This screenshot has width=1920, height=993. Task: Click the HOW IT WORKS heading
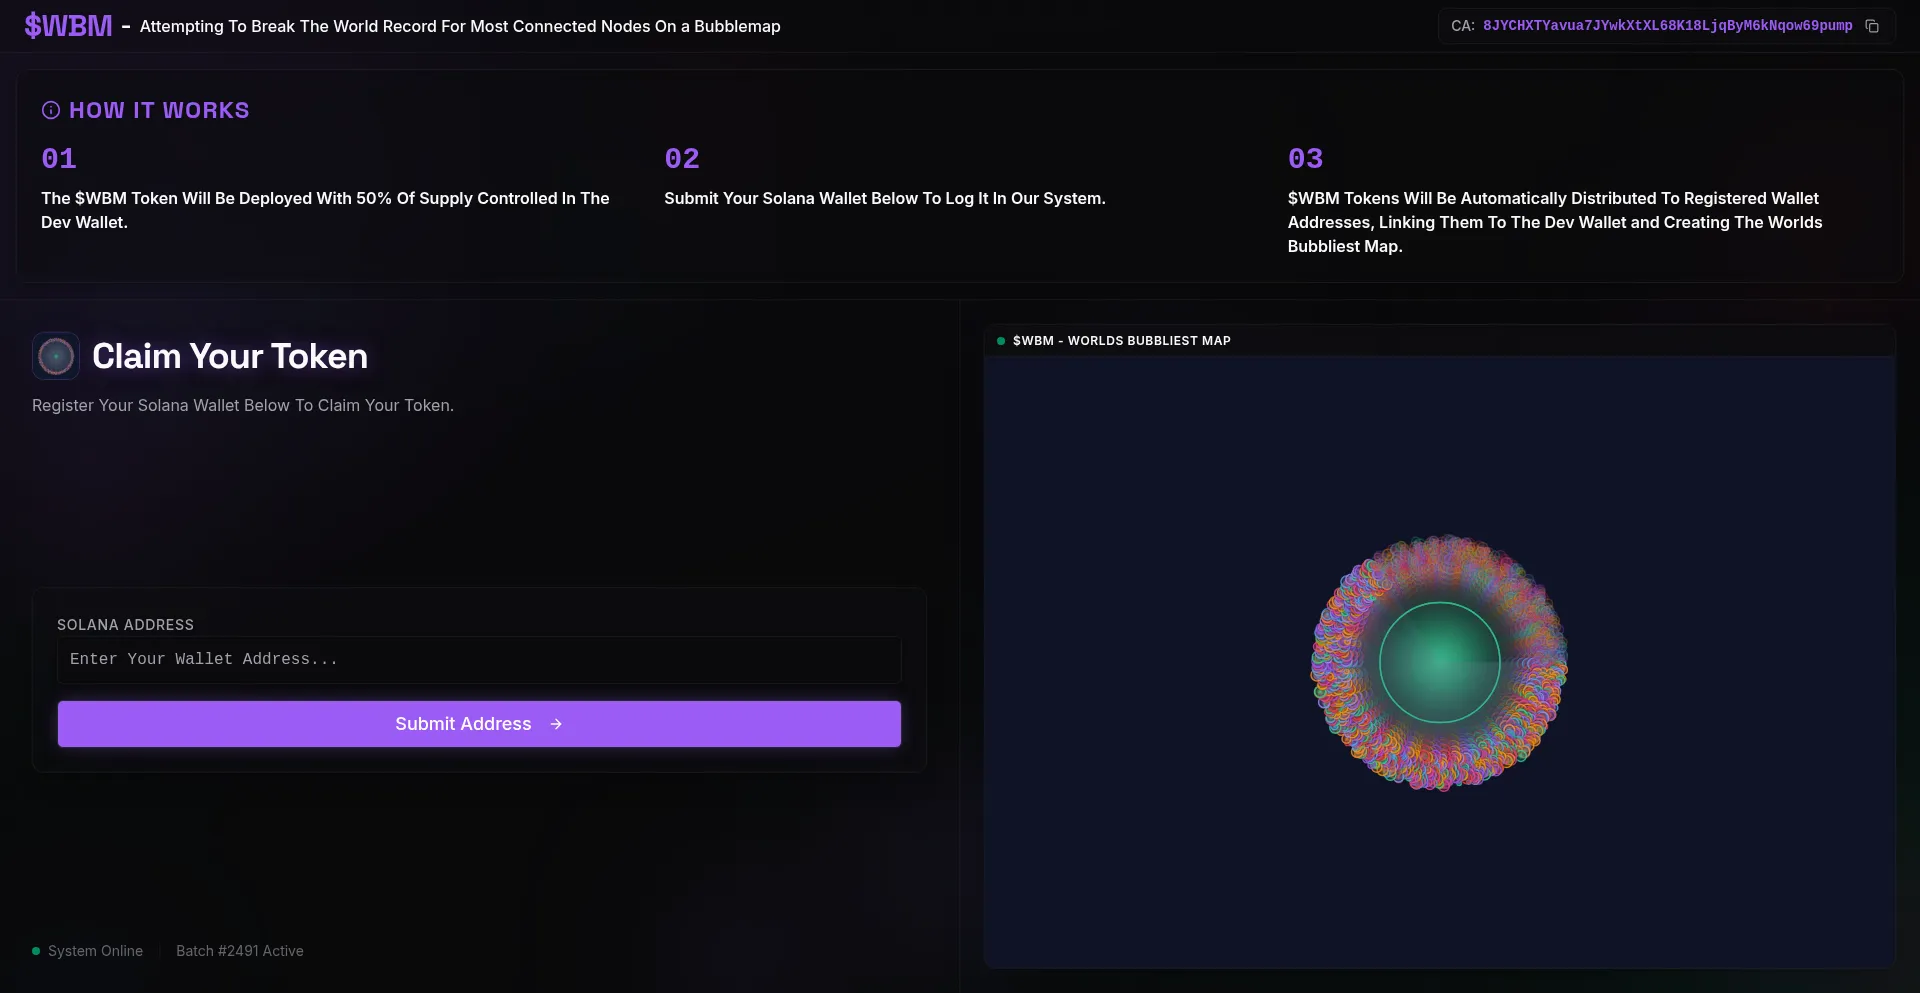click(x=159, y=110)
